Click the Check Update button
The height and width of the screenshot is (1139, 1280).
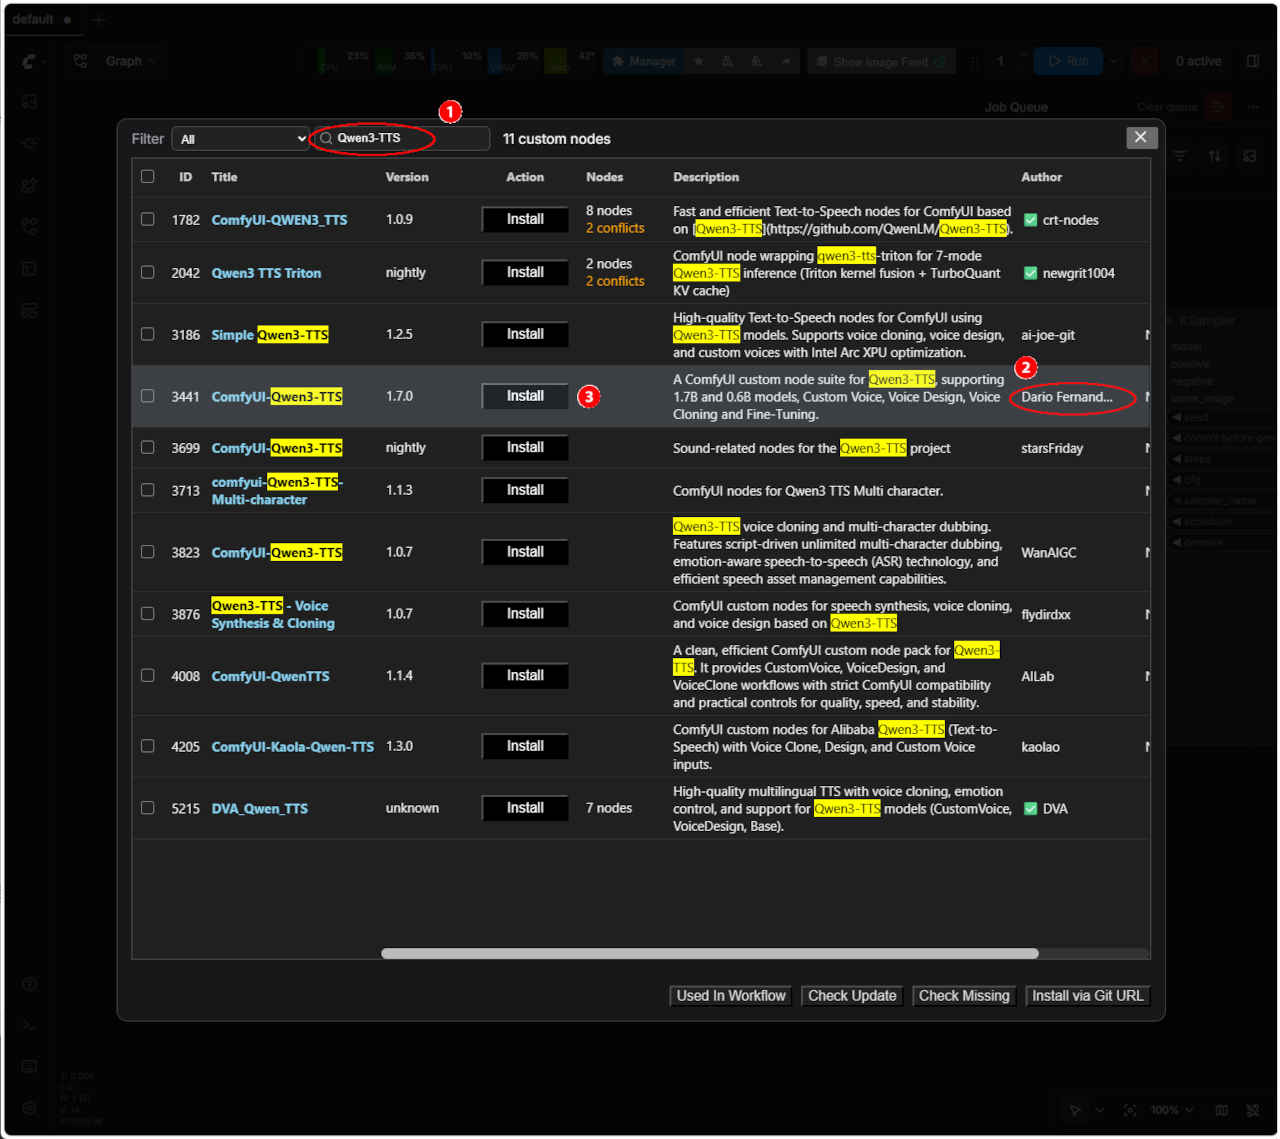point(852,996)
